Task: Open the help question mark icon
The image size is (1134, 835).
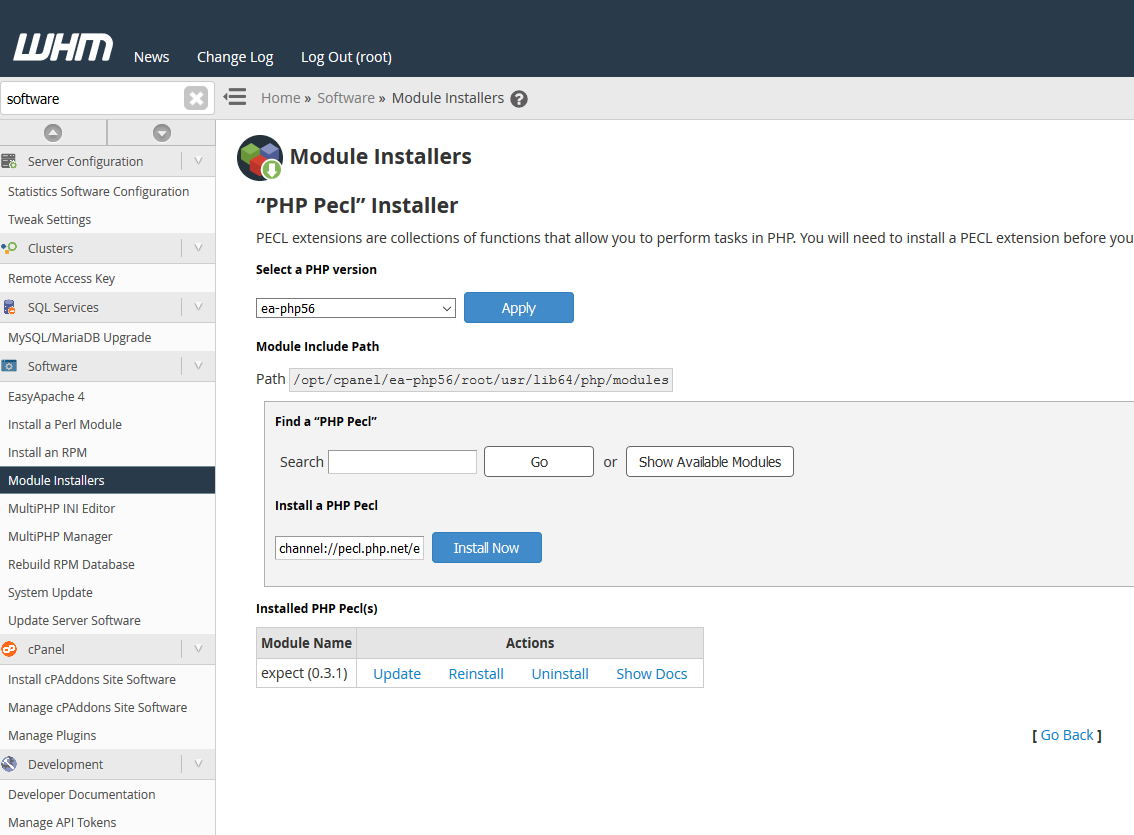Action: (x=519, y=99)
